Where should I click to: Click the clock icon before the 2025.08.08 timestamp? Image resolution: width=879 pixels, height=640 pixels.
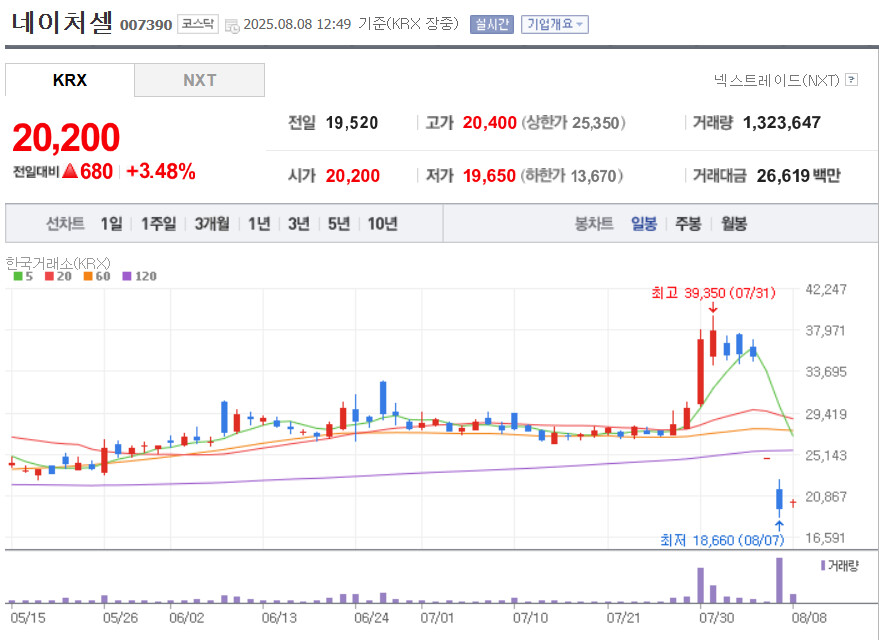point(232,25)
